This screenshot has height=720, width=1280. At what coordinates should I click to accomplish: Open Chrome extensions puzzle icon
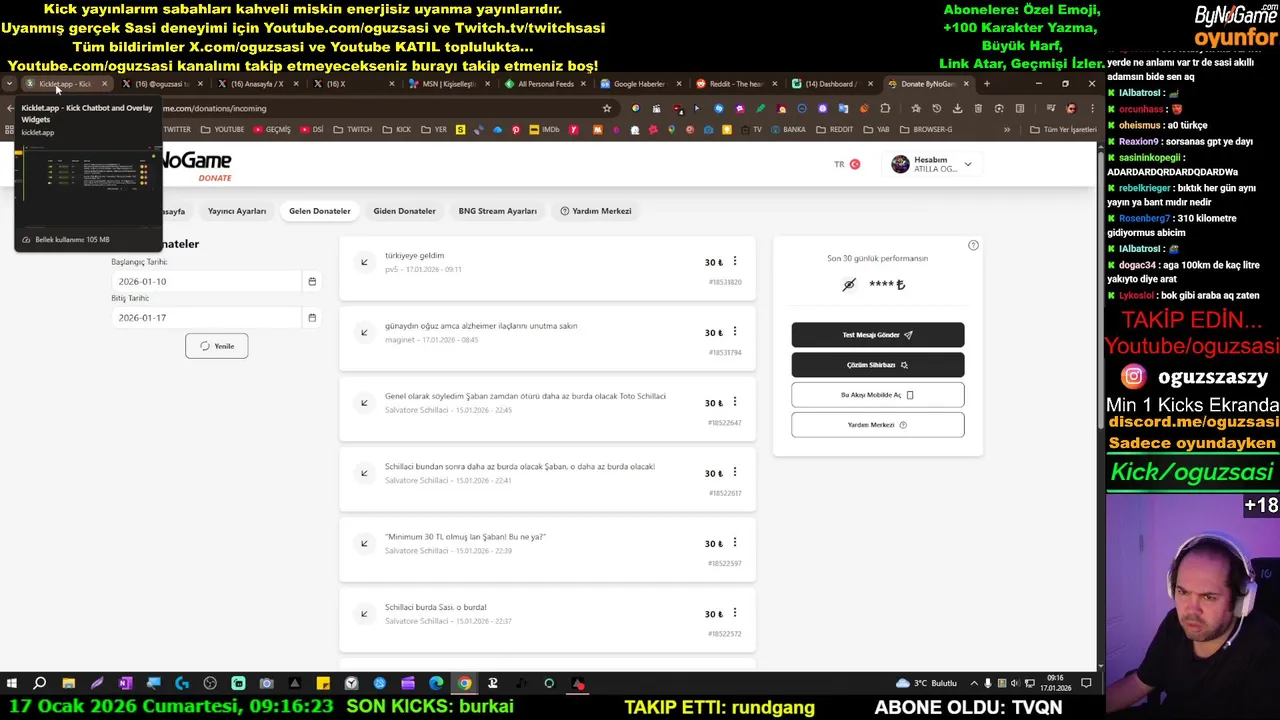click(x=885, y=108)
